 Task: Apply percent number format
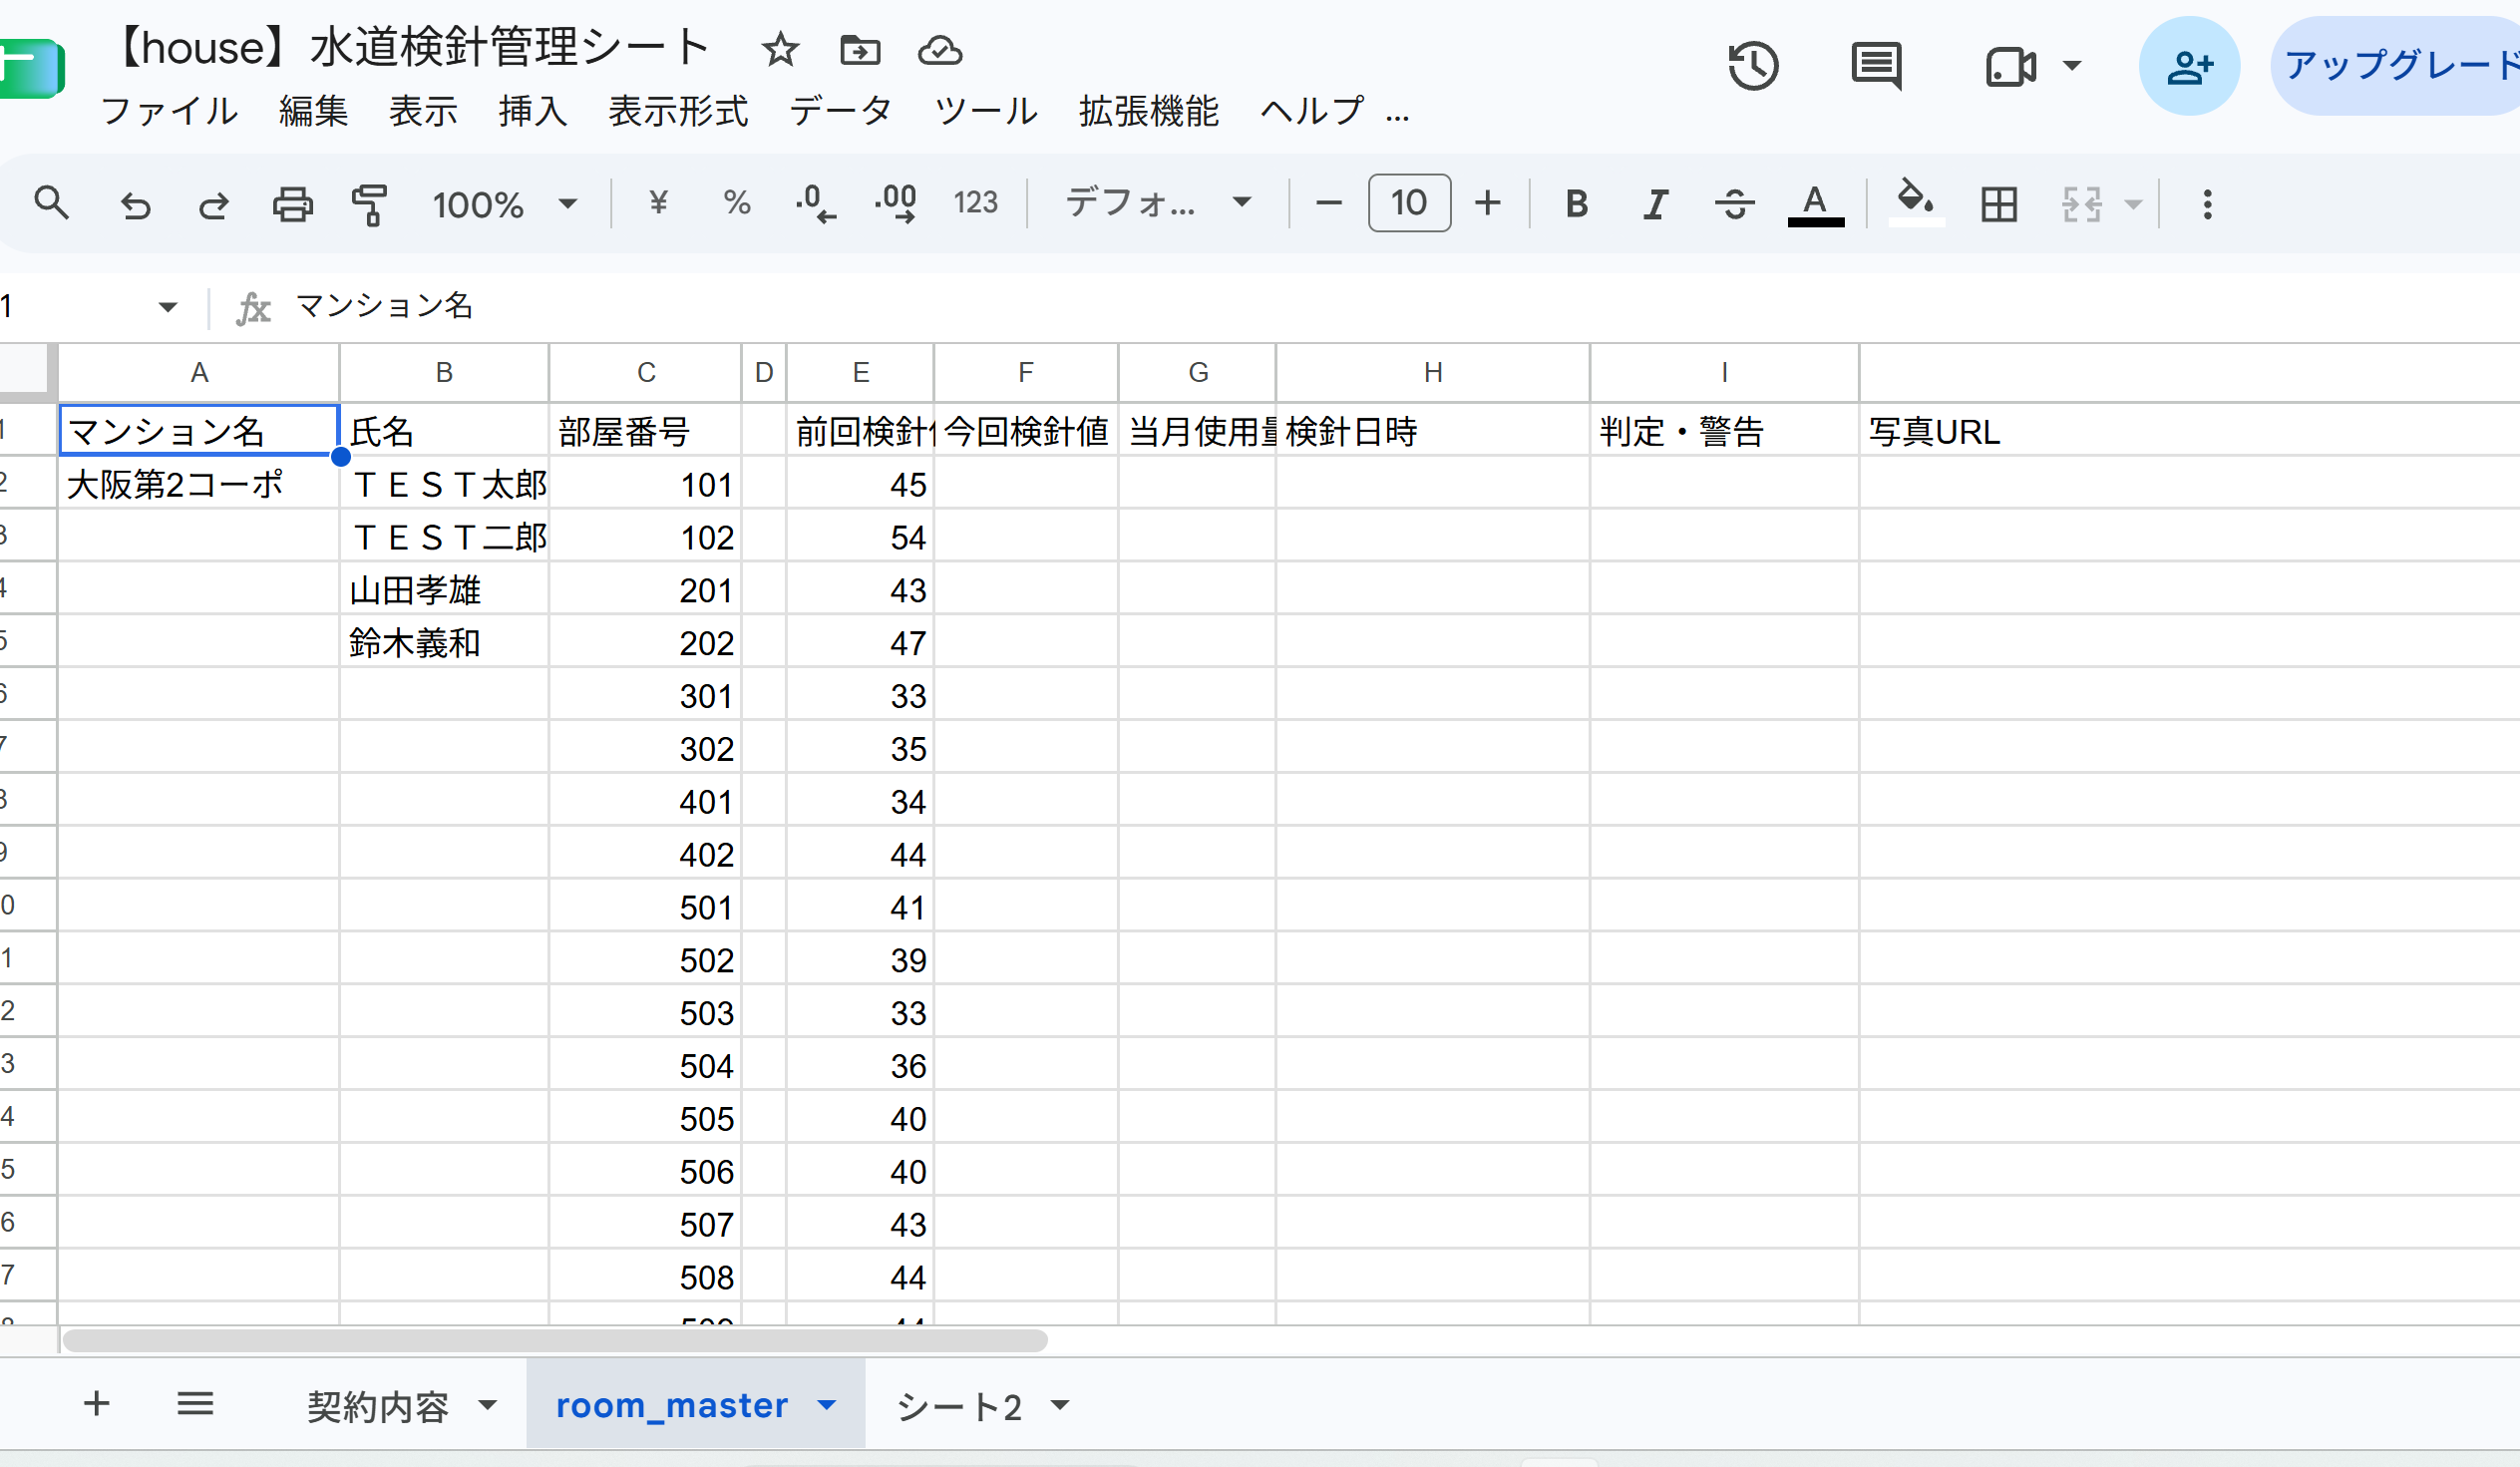click(x=737, y=203)
